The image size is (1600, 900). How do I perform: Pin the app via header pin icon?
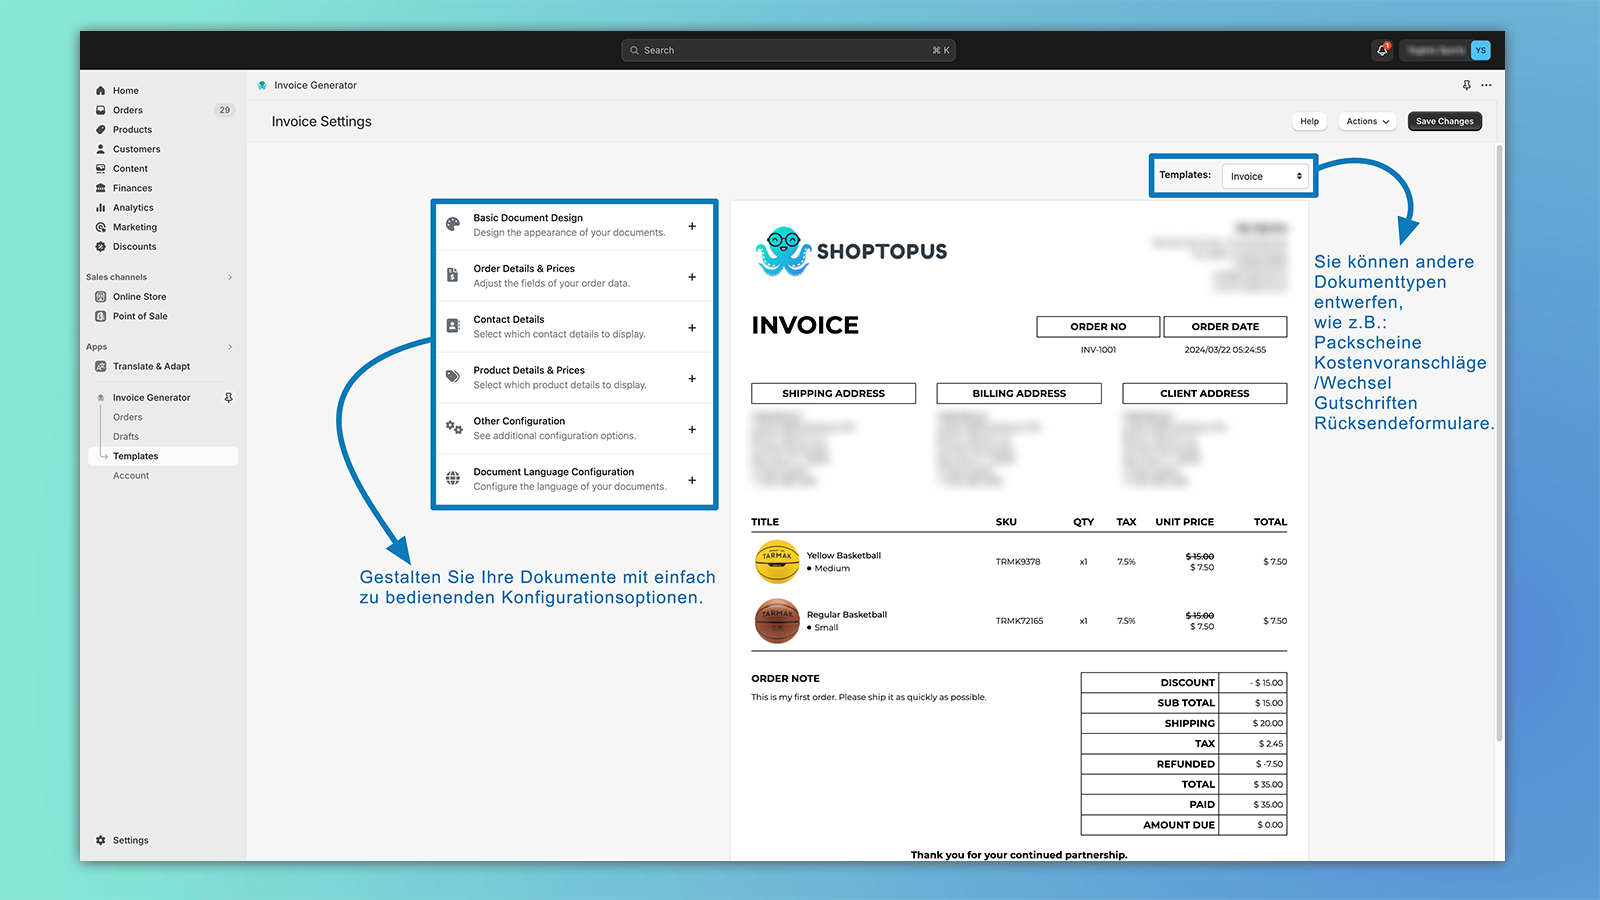pyautogui.click(x=1466, y=85)
